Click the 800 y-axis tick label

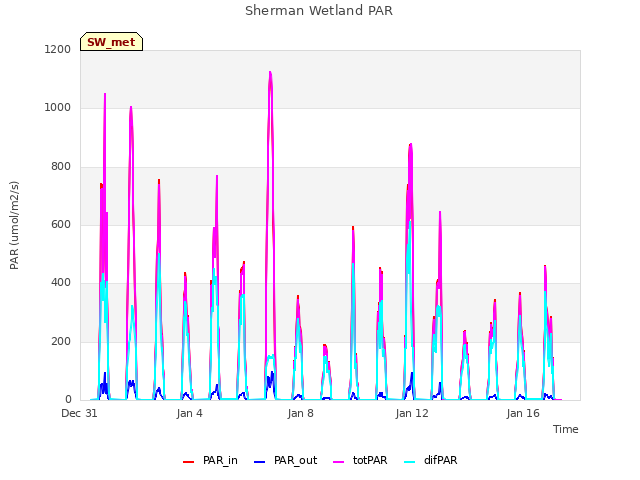click(61, 167)
